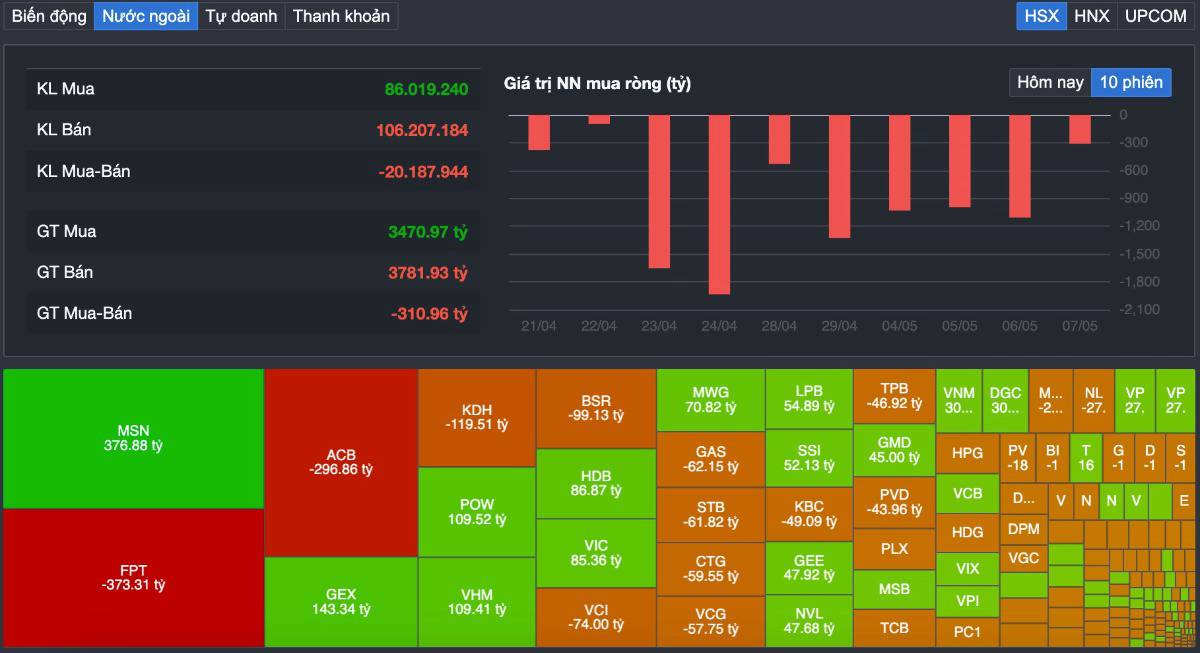Click the TCB tile
This screenshot has height=653, width=1200.
[x=894, y=628]
